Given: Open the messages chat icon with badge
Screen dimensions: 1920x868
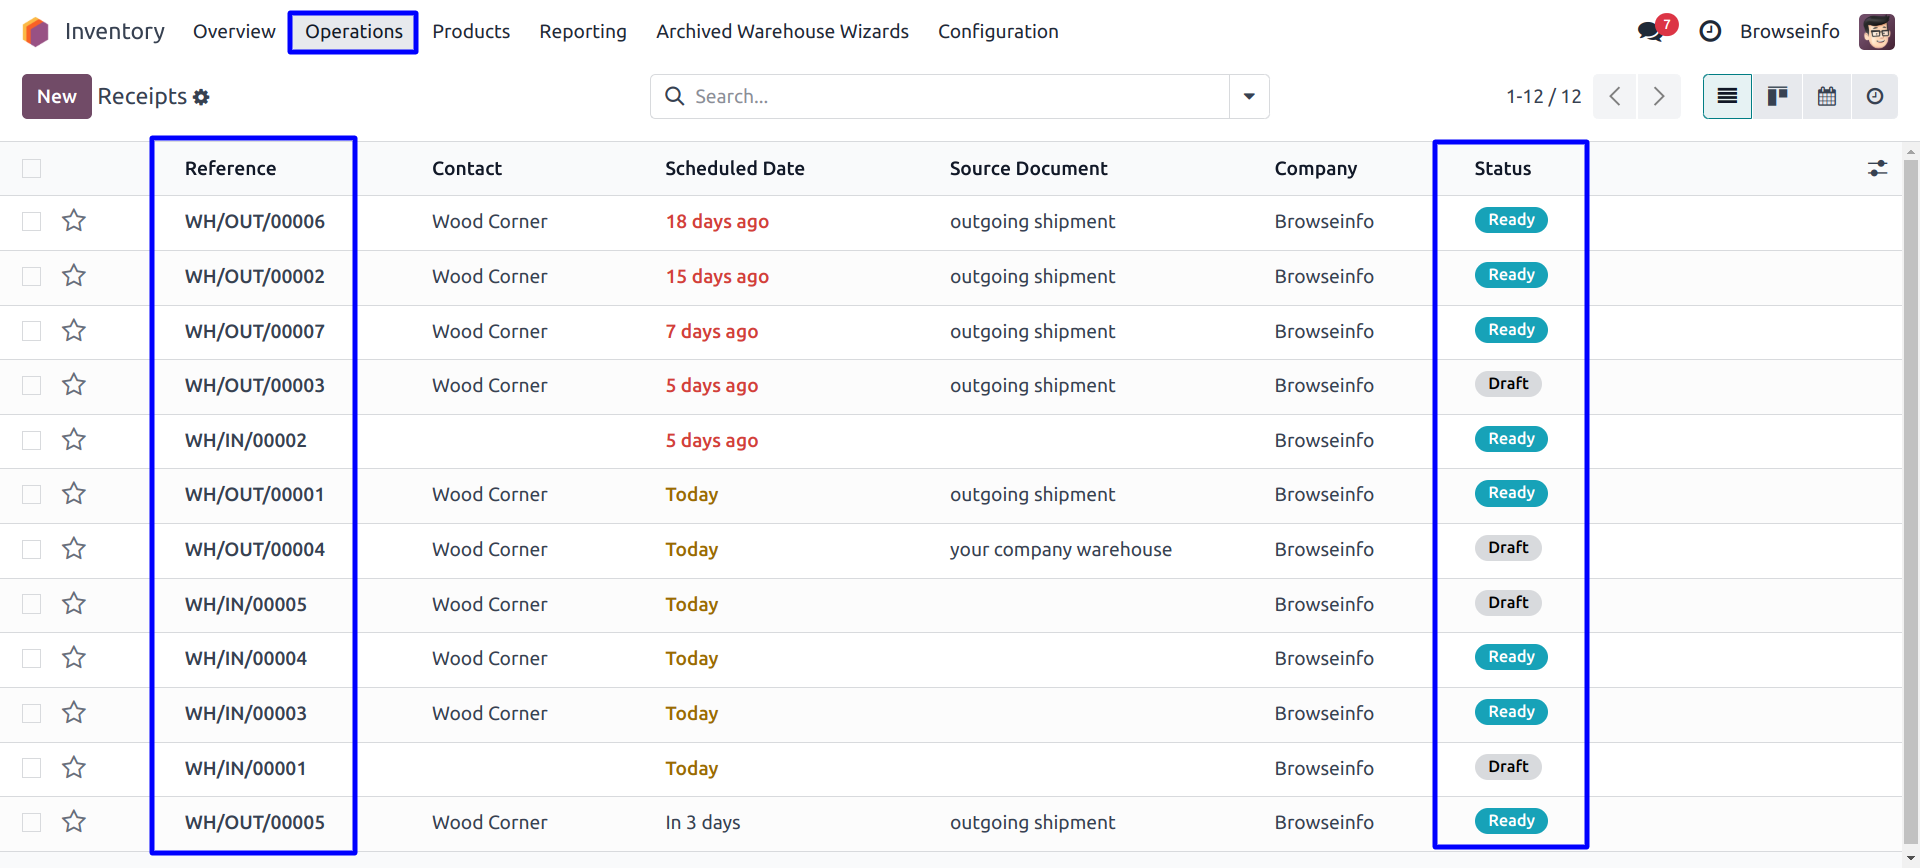Looking at the screenshot, I should [1651, 31].
